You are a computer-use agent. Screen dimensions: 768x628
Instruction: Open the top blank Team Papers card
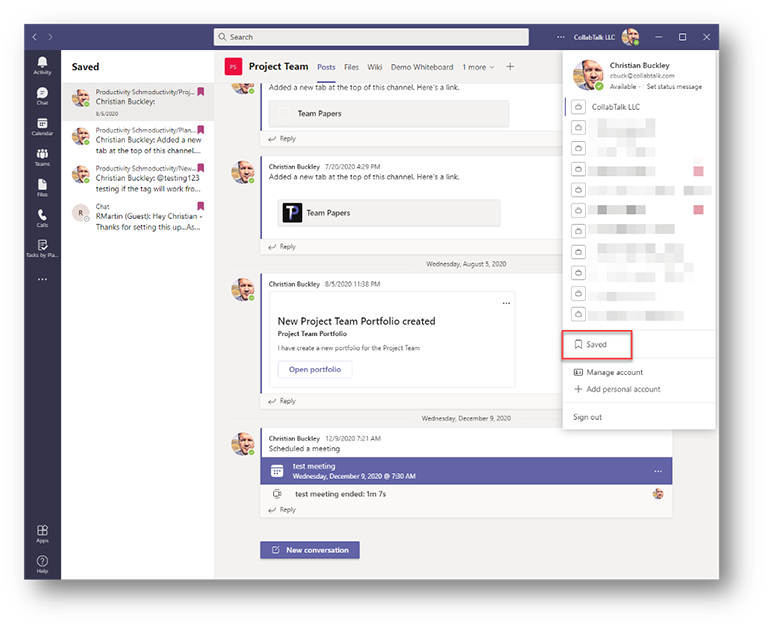click(x=389, y=114)
